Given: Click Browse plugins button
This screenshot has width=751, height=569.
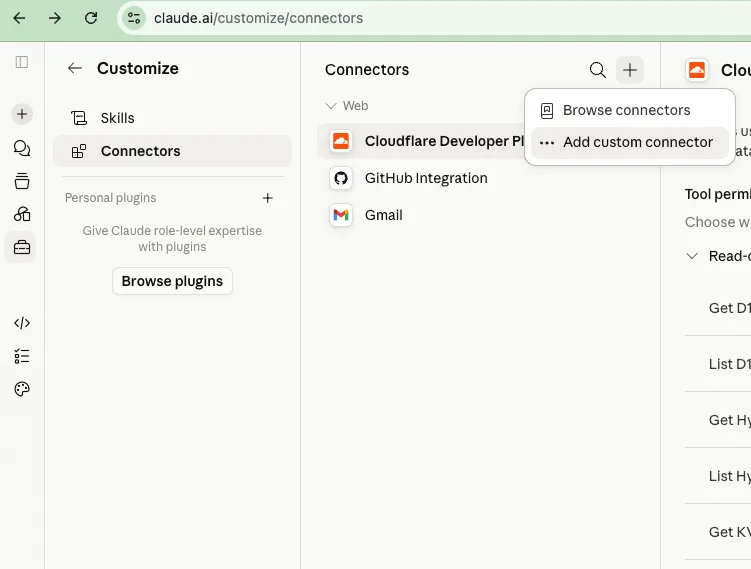Looking at the screenshot, I should [172, 281].
